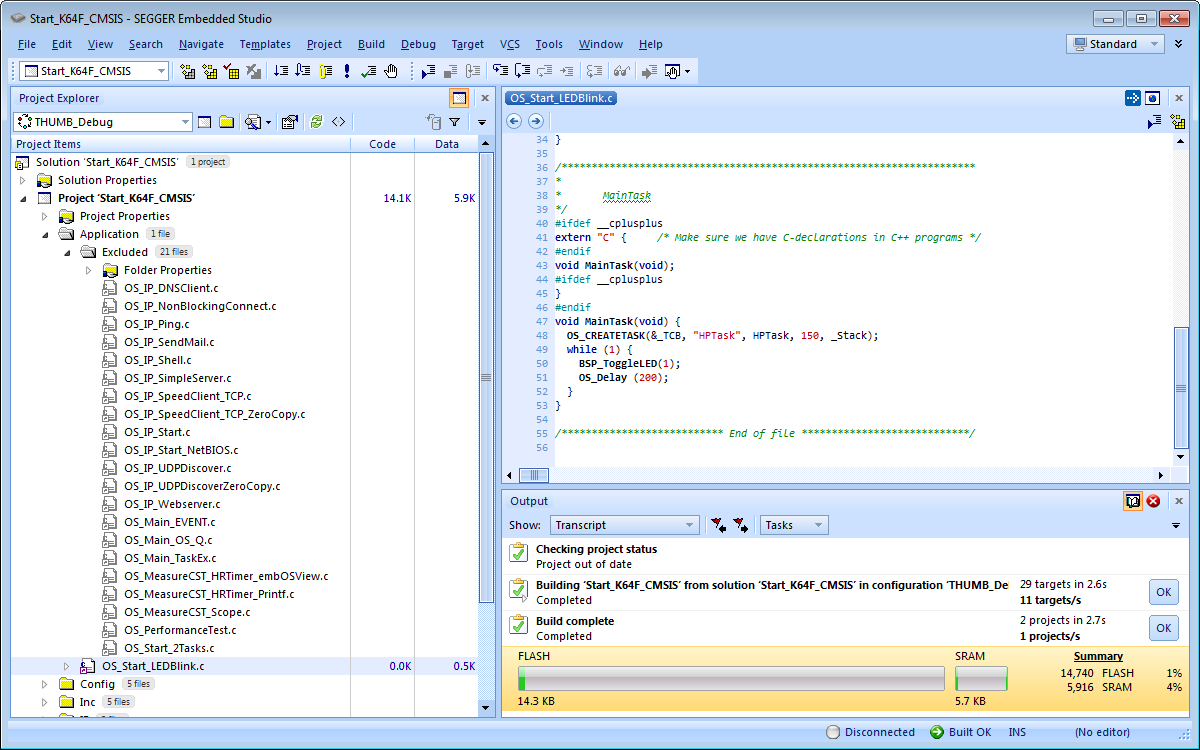1200x750 pixels.
Task: Click the green Built OK status icon
Action: click(937, 732)
